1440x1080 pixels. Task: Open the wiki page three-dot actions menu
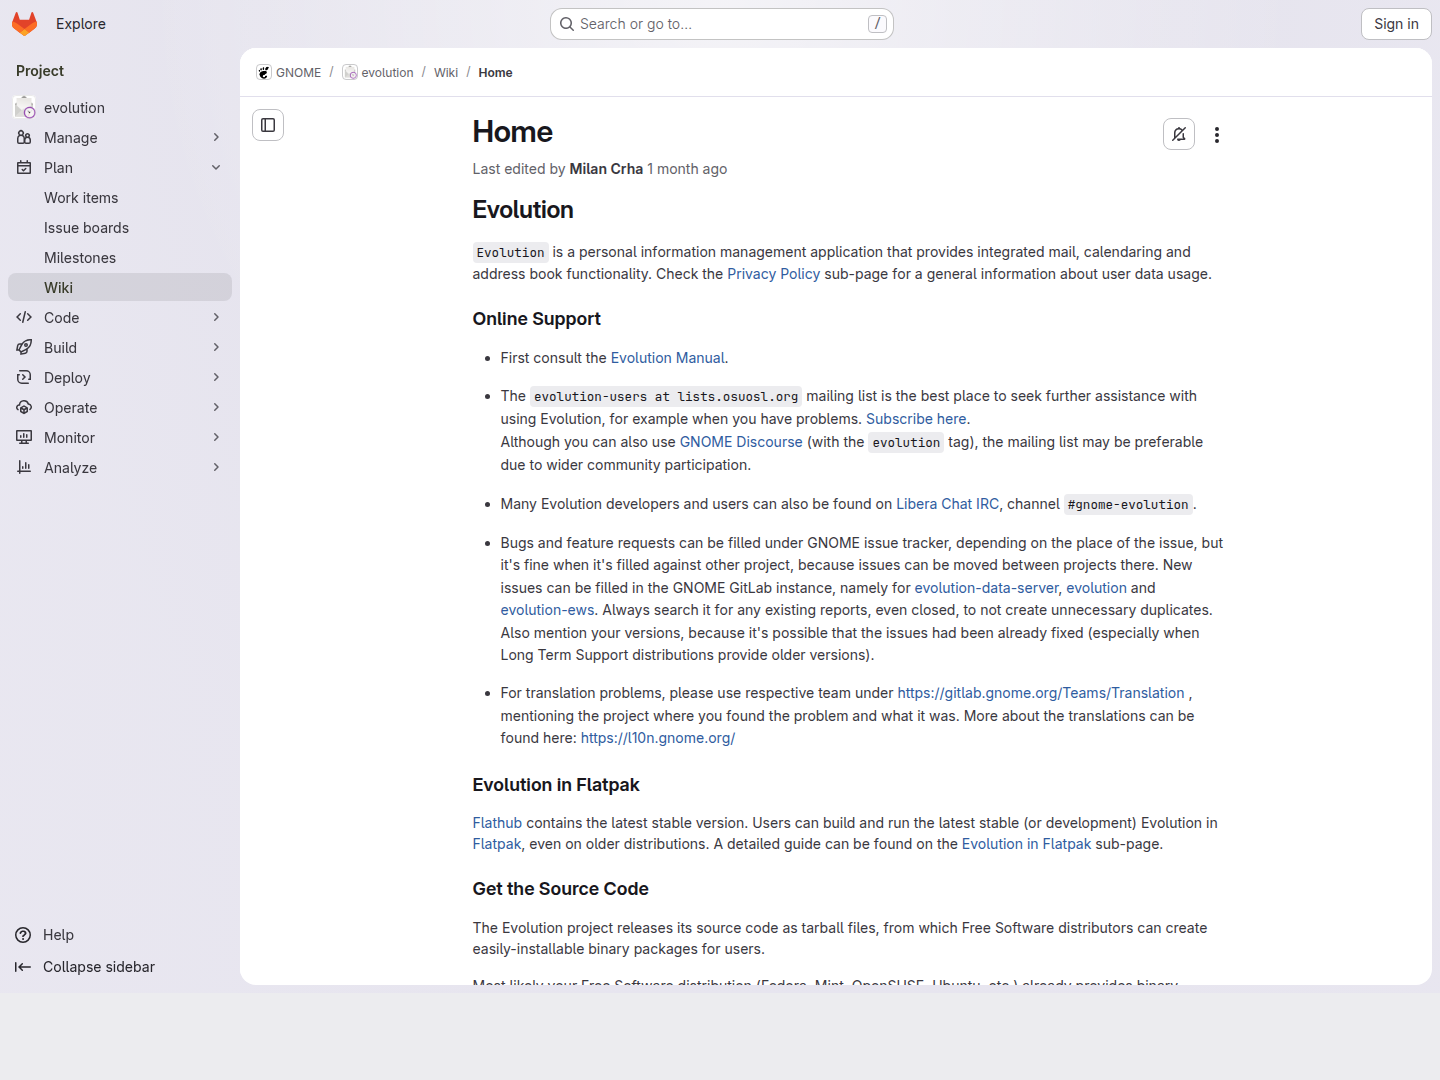coord(1217,135)
